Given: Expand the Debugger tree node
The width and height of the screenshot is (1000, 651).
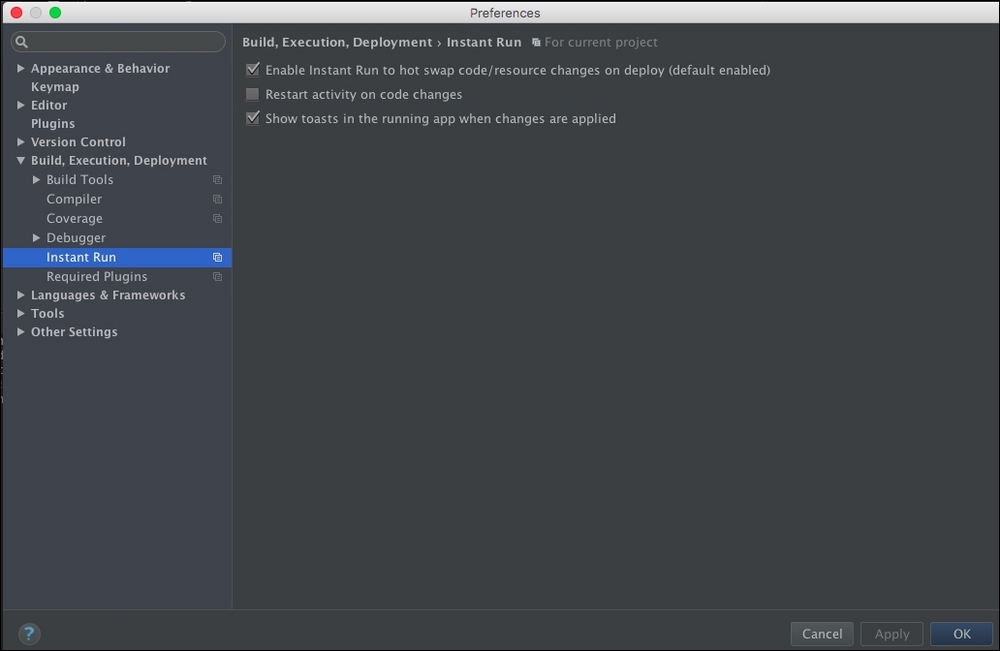Looking at the screenshot, I should point(37,238).
